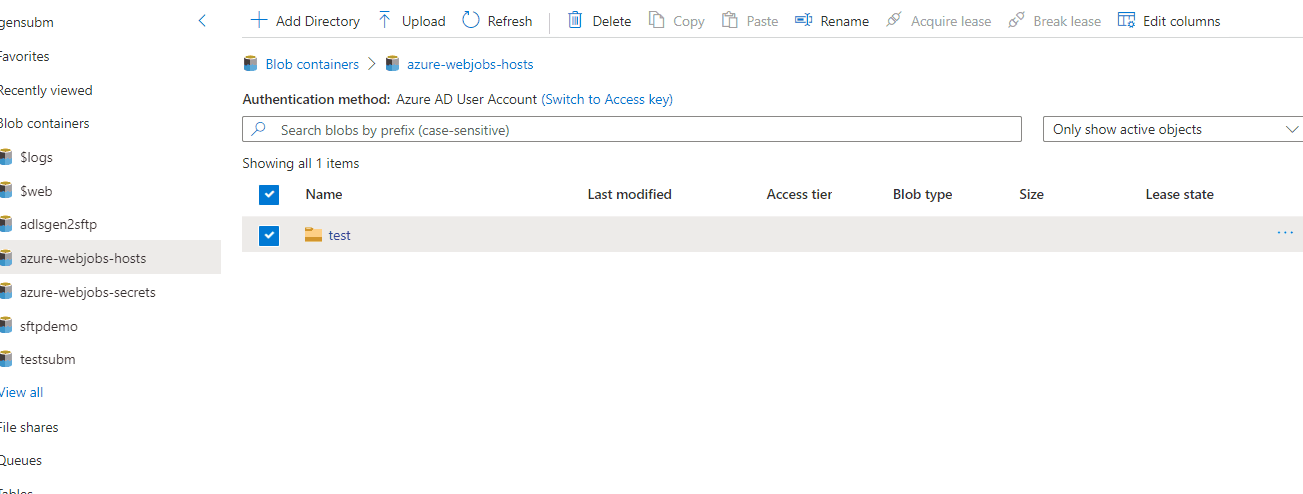Screen dimensions: 1303x494
Task: Click azure-webjobs-hosts breadcrumb link
Action: [470, 64]
